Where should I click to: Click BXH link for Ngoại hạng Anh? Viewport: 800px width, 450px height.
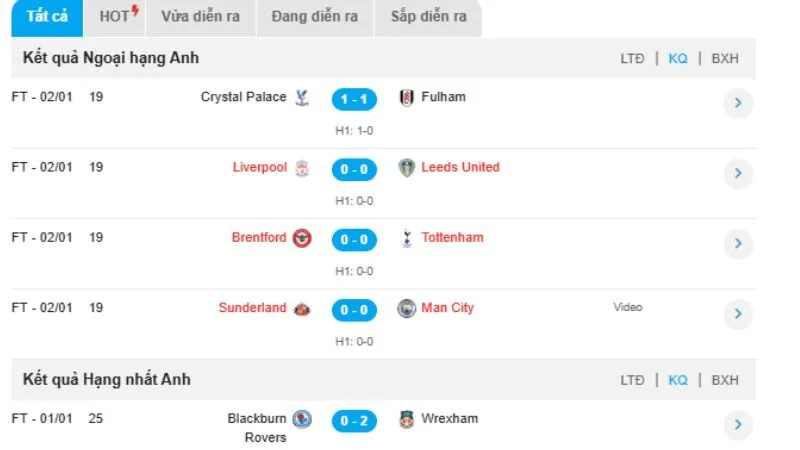click(725, 59)
